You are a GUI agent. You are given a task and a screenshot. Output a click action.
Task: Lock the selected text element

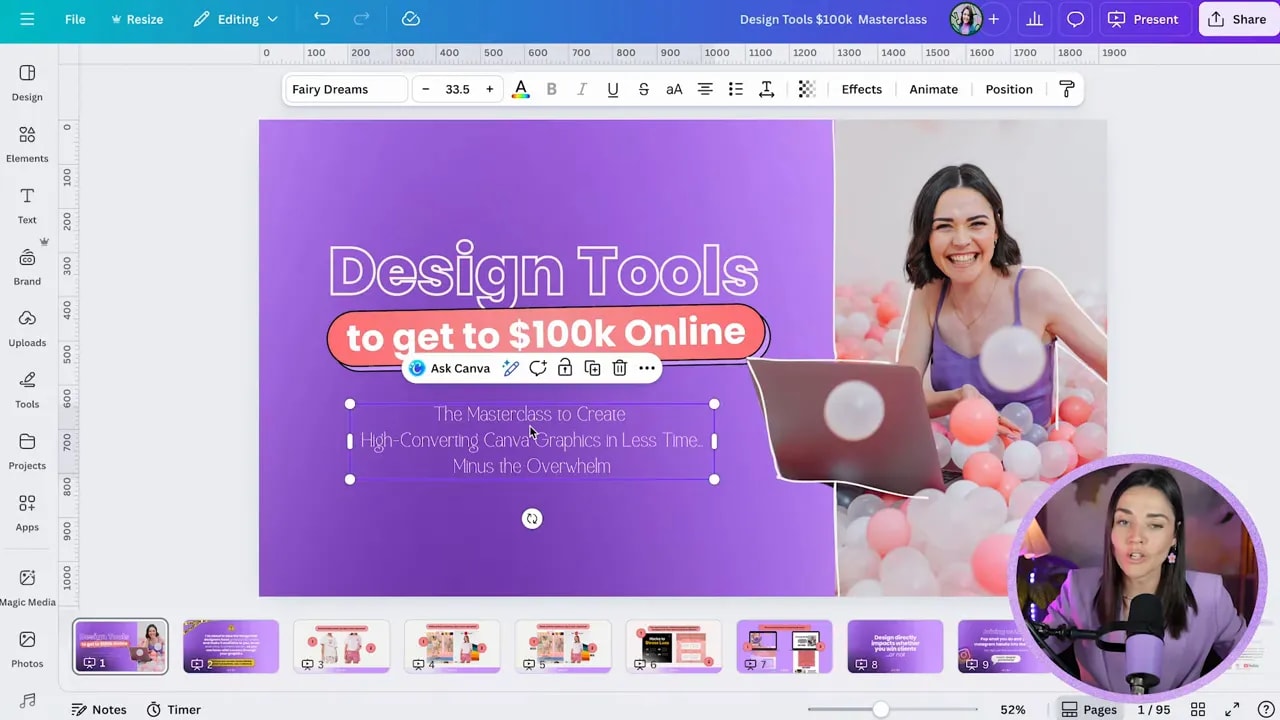[x=565, y=368]
